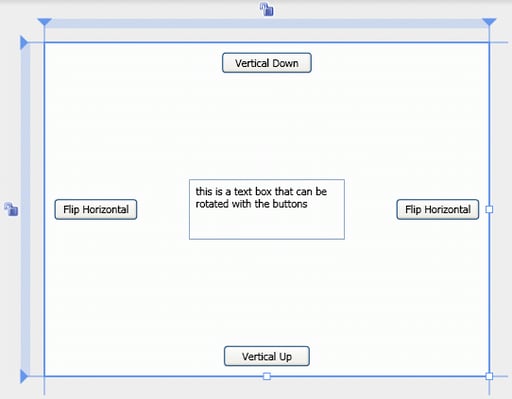Screen dimensions: 512x399
Task: Click the left Flip Horizontal button
Action: 96,209
